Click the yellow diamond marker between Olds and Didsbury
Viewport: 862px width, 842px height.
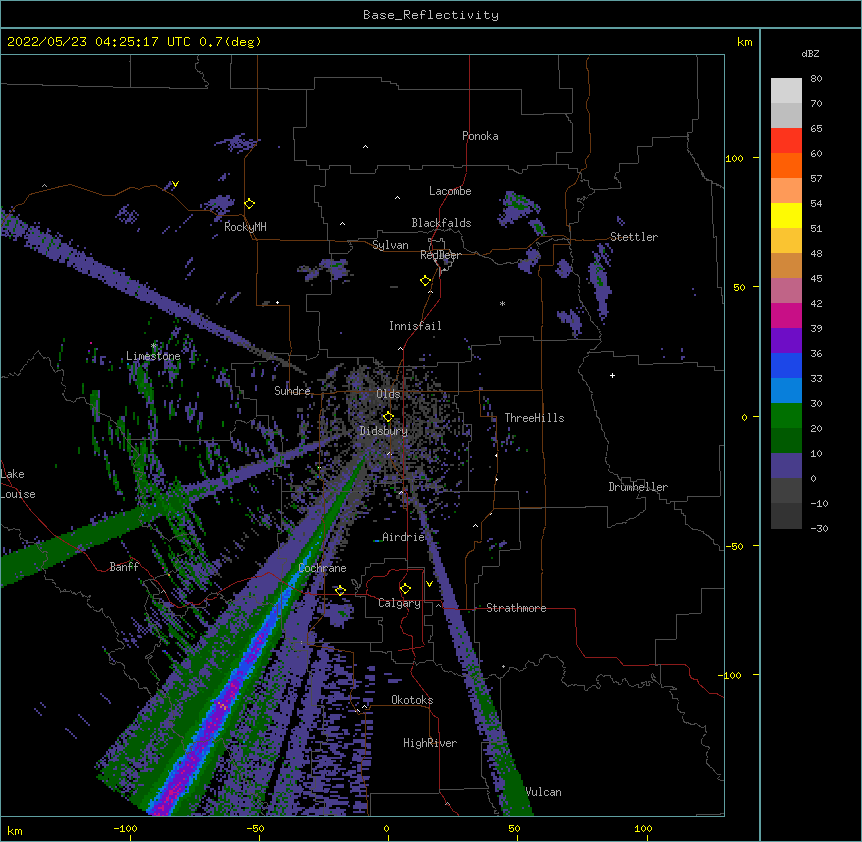pos(388,417)
